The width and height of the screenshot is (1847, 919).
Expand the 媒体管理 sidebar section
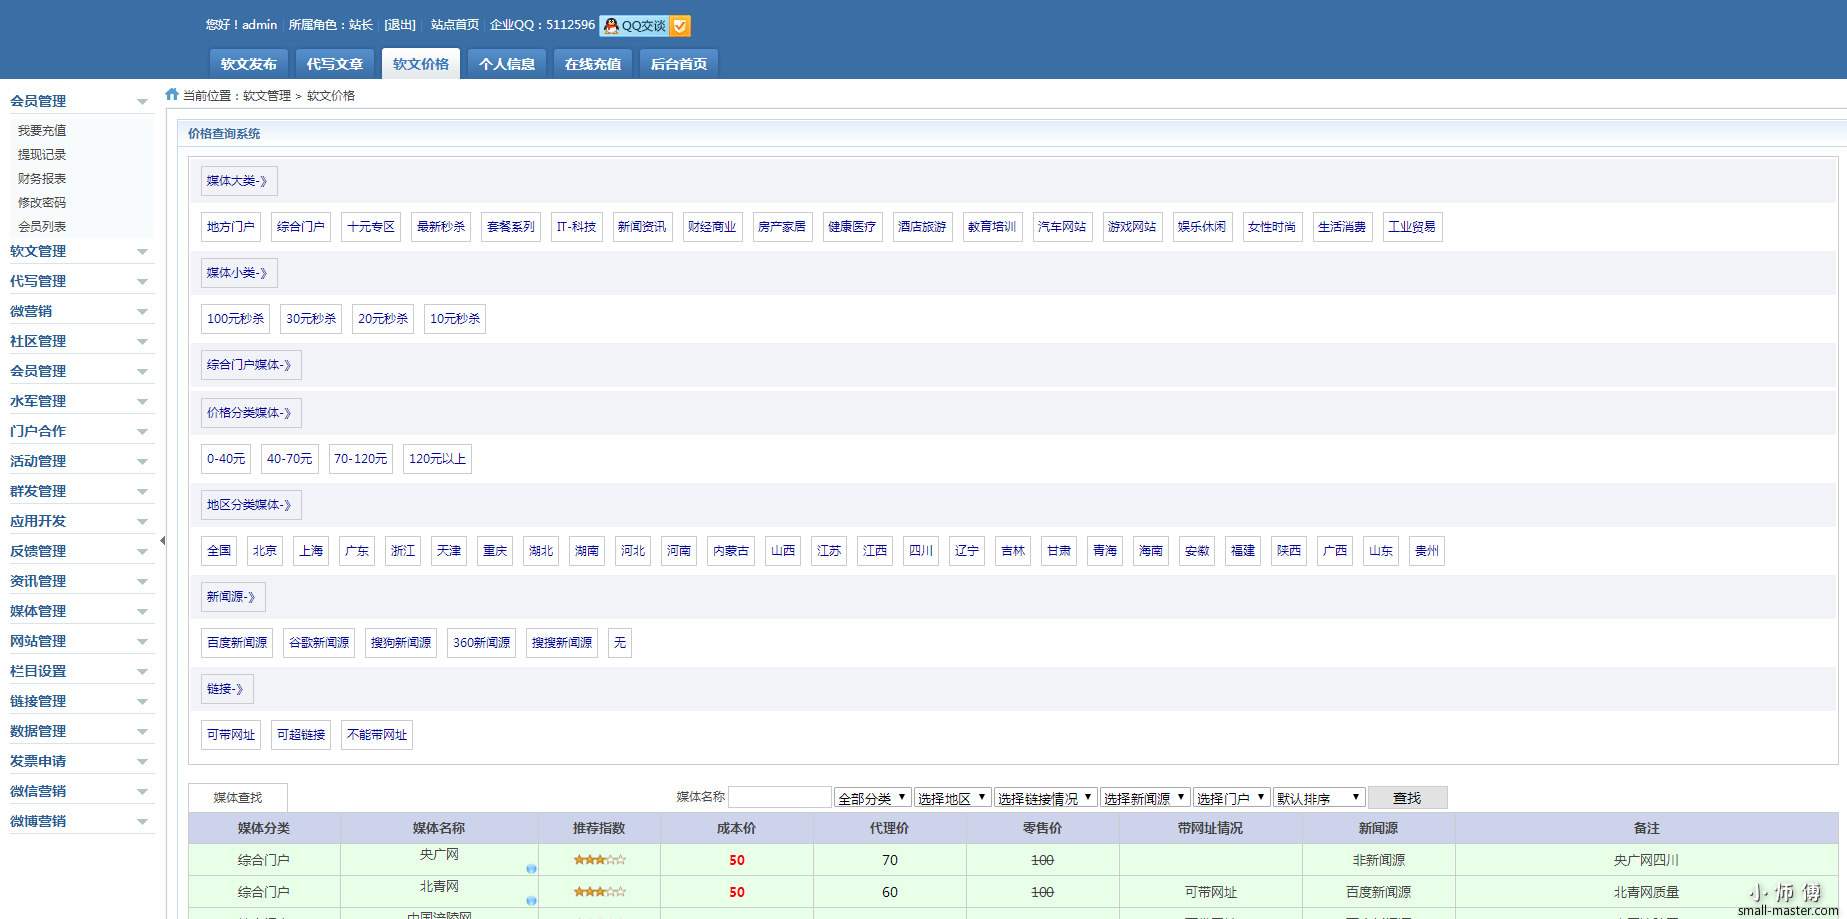pos(80,611)
